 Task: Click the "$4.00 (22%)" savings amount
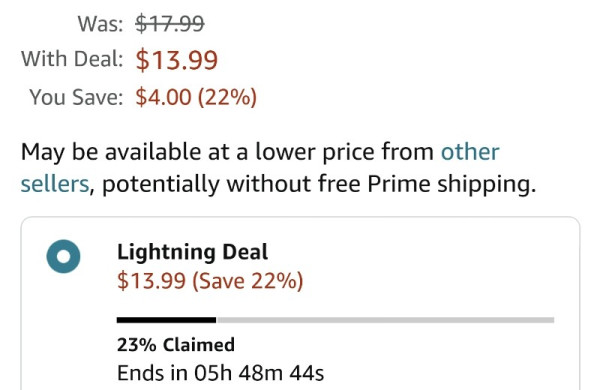(x=196, y=97)
